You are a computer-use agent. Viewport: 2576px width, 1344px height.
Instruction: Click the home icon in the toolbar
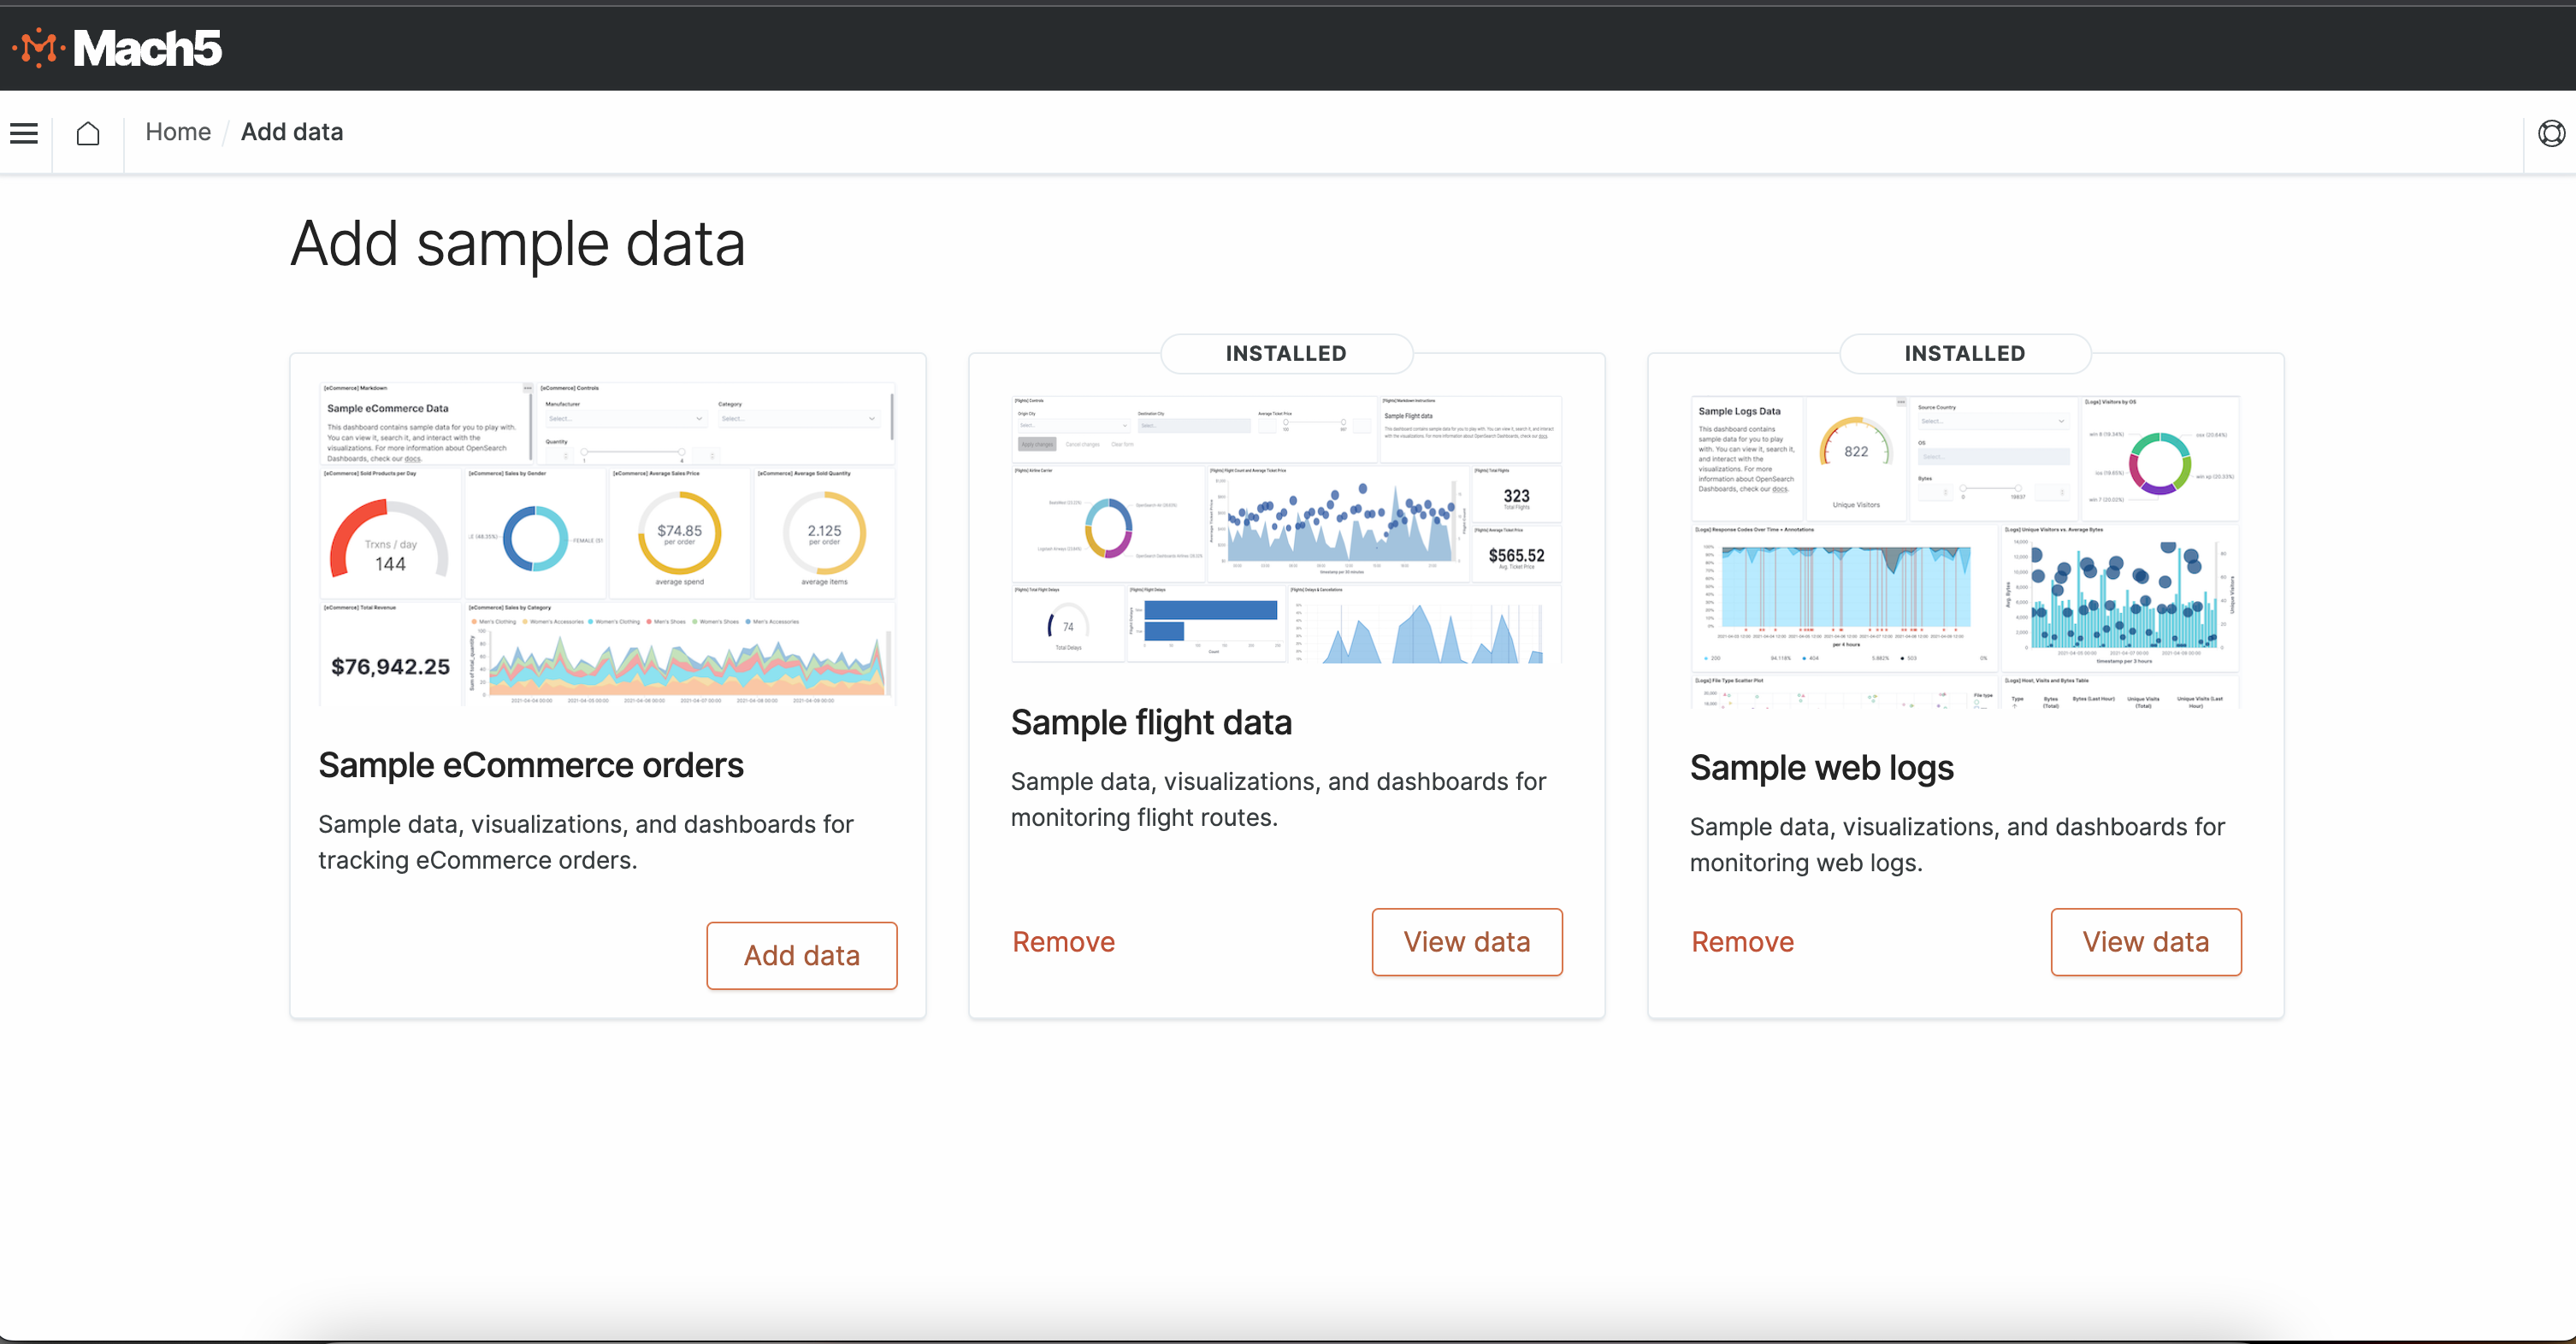click(88, 132)
